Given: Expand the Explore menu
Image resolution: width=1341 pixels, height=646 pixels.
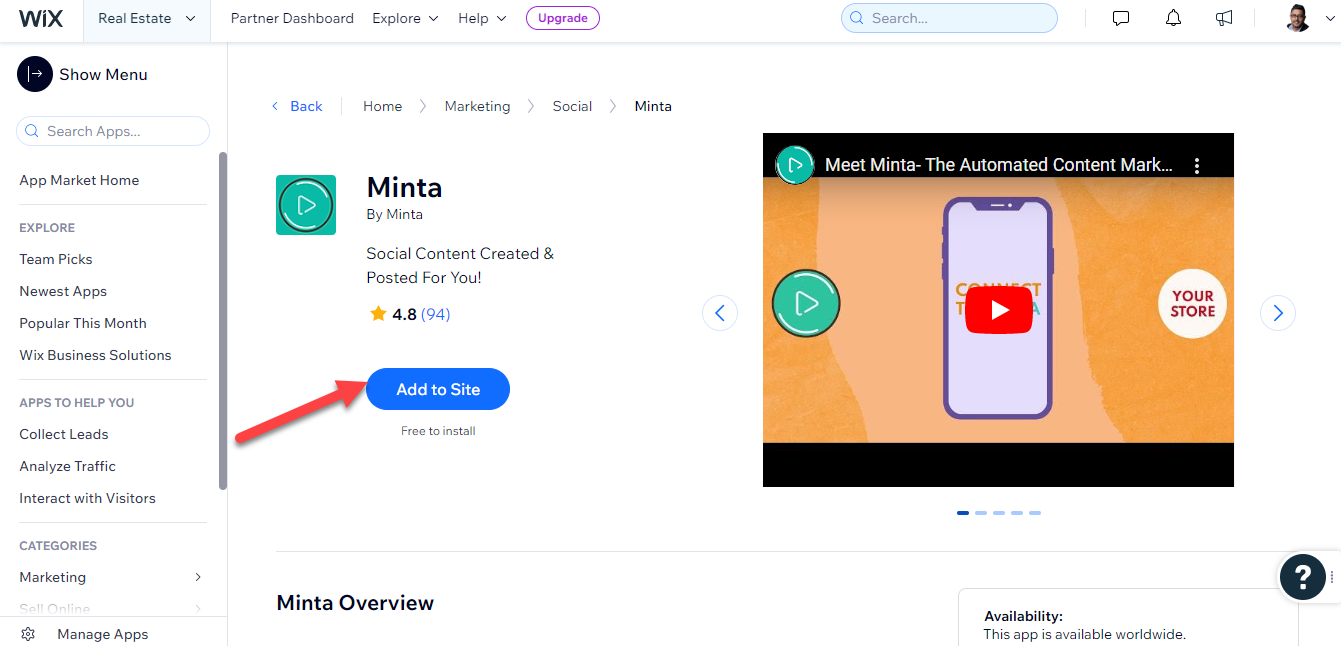Looking at the screenshot, I should [404, 17].
